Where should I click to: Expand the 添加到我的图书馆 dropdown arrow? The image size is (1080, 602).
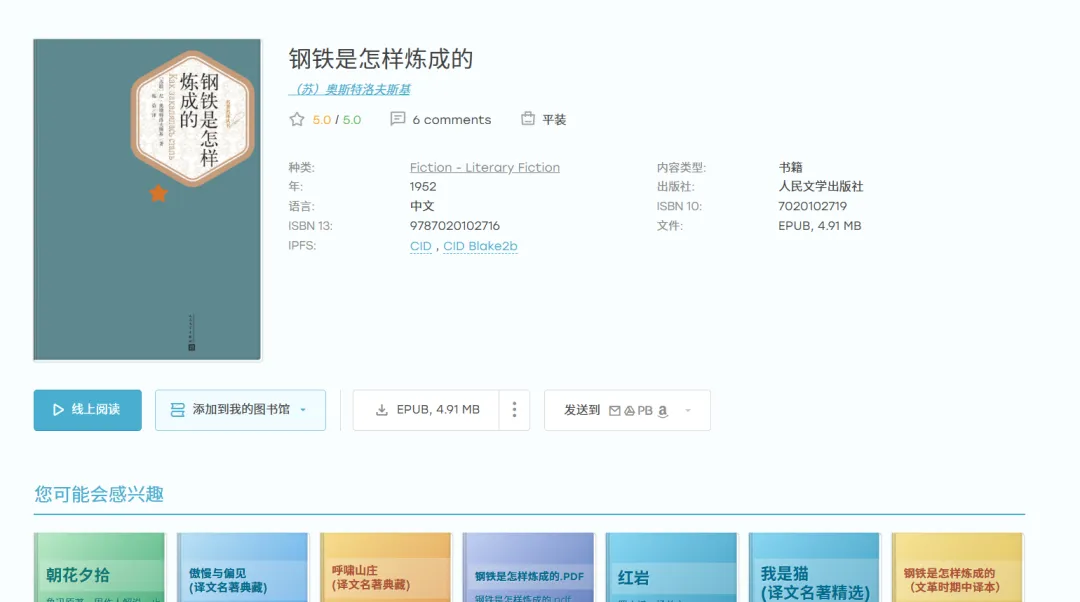(303, 410)
